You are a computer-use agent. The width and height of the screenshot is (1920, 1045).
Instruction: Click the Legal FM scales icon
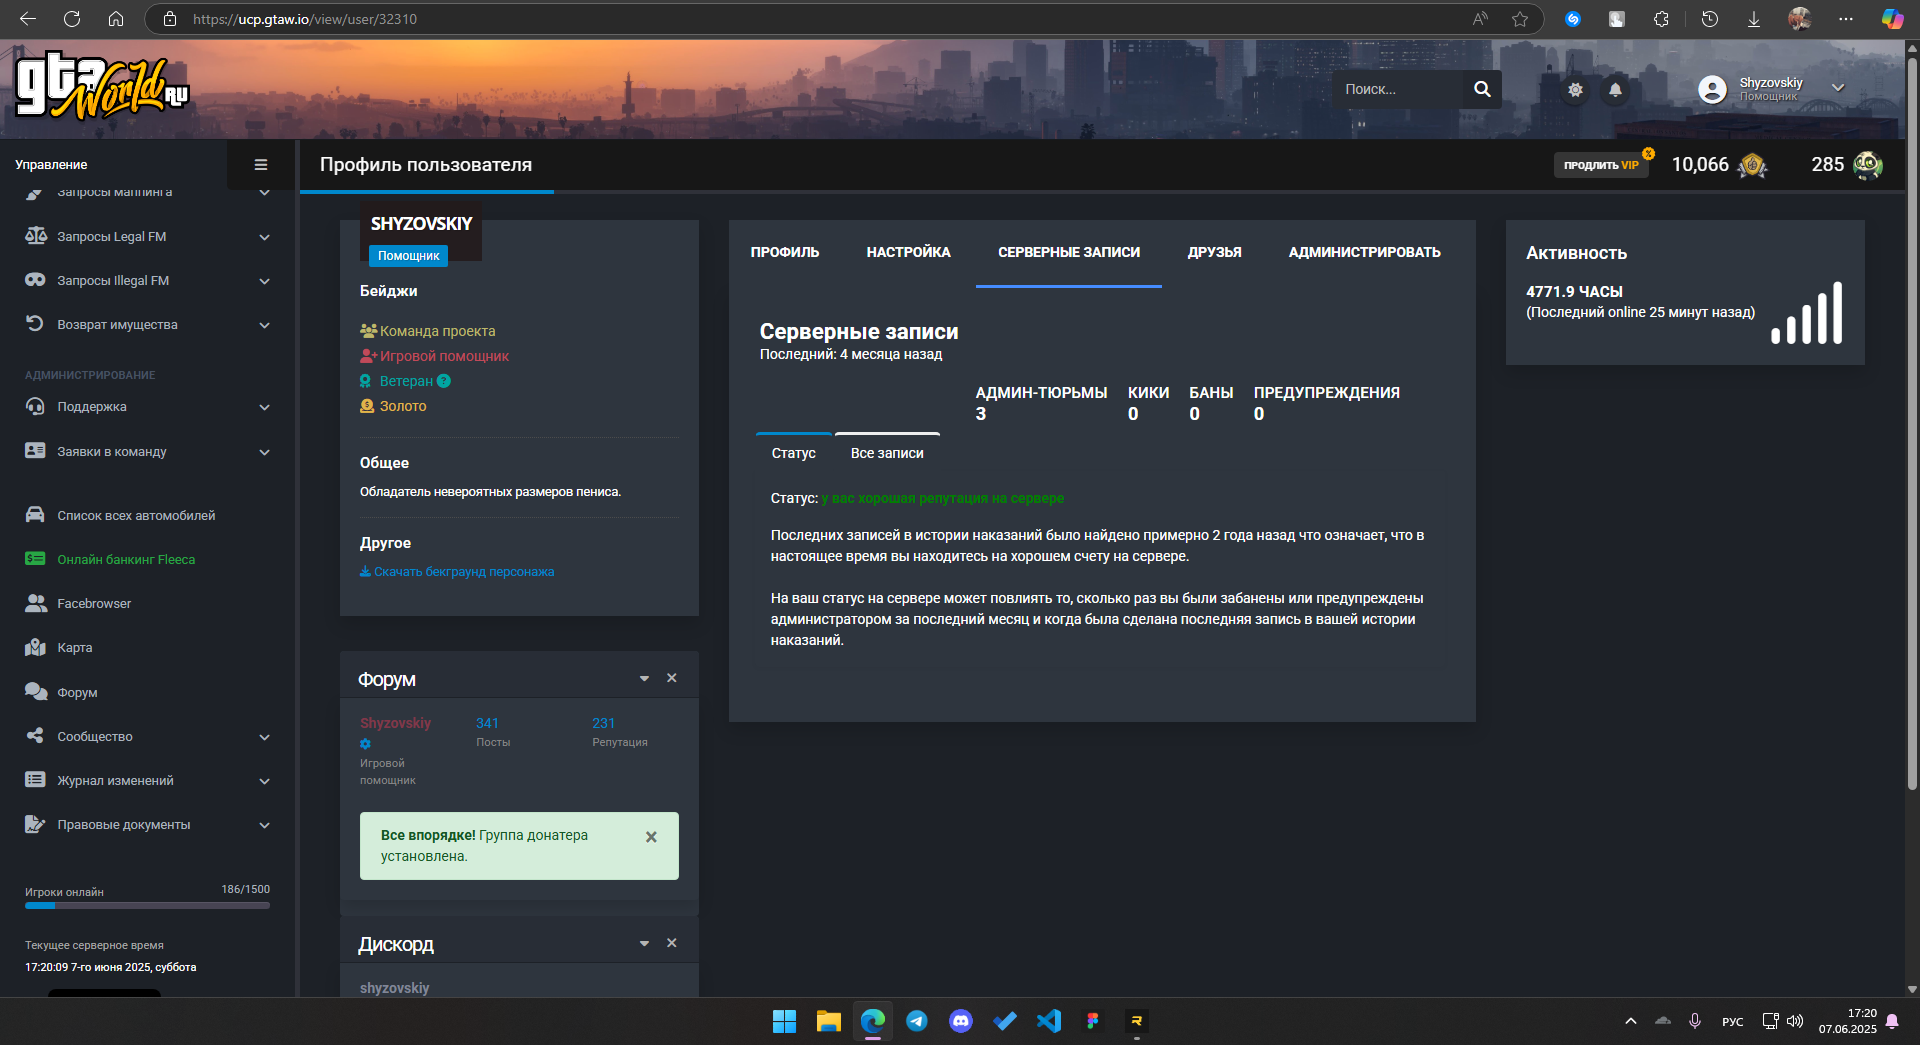click(x=35, y=236)
